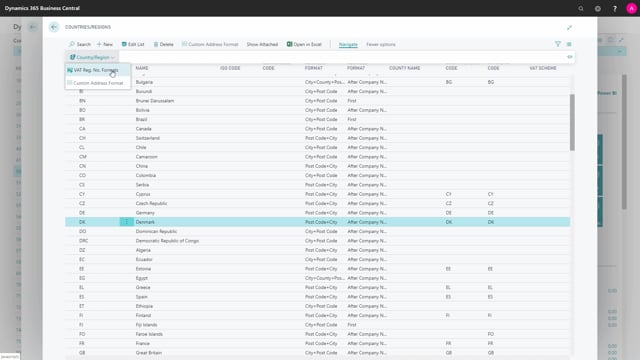
Task: Open row options for Denmark
Action: [x=126, y=222]
